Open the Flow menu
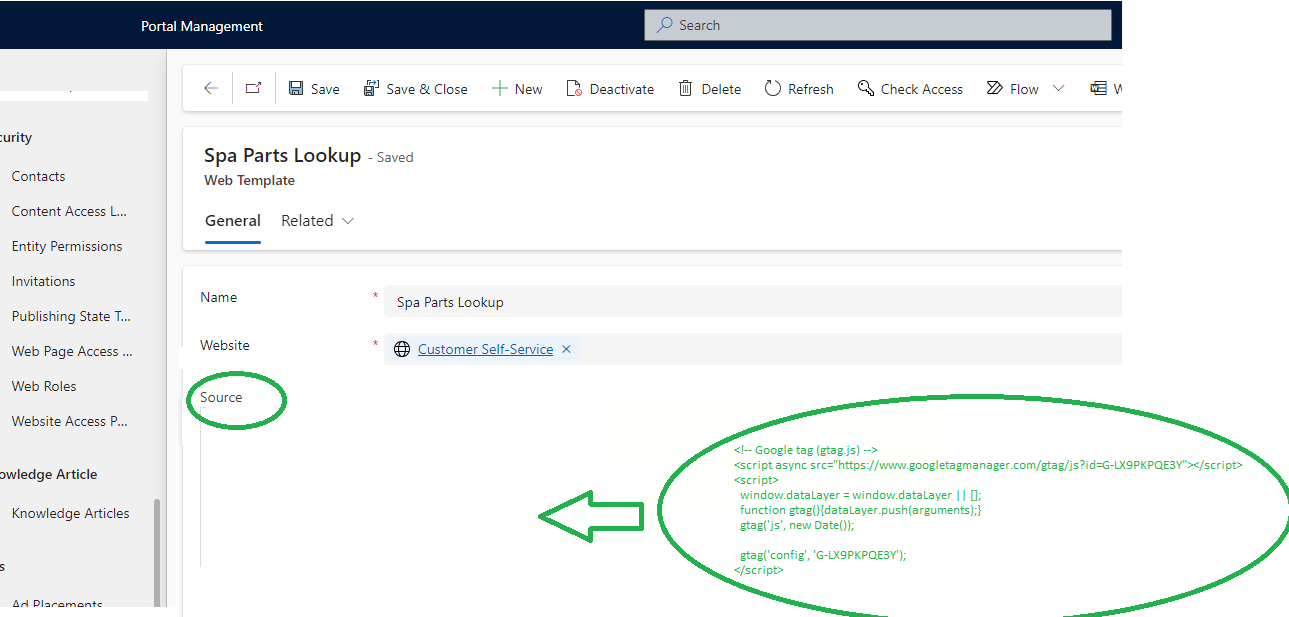 tap(1013, 89)
